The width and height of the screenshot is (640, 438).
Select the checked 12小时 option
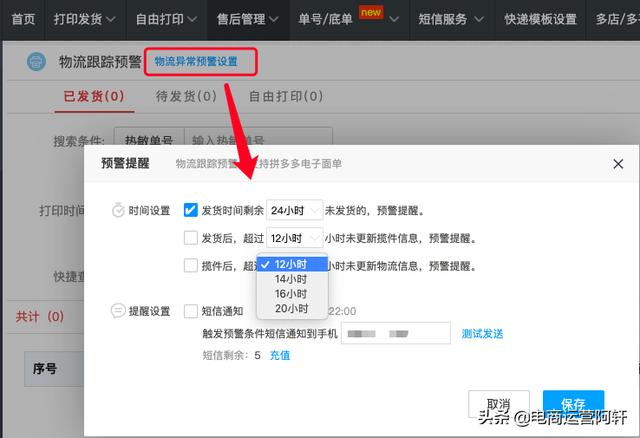[292, 264]
